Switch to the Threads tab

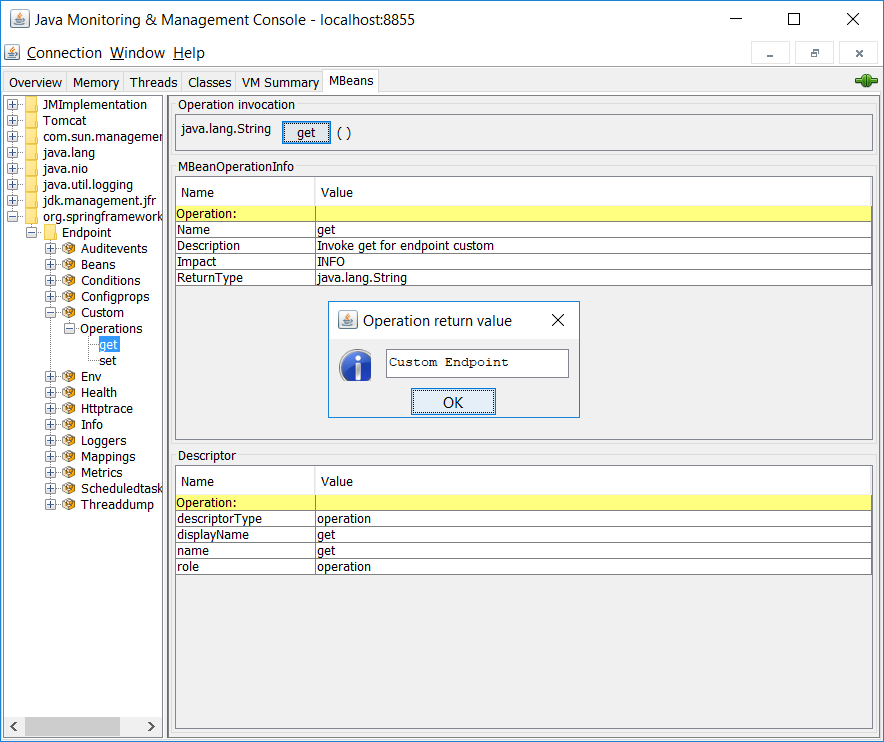(153, 83)
